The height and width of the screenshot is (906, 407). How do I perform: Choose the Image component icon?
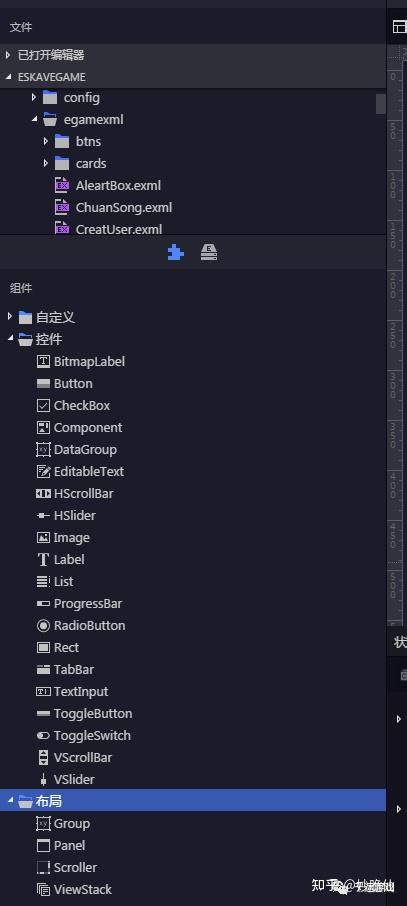pyautogui.click(x=43, y=538)
